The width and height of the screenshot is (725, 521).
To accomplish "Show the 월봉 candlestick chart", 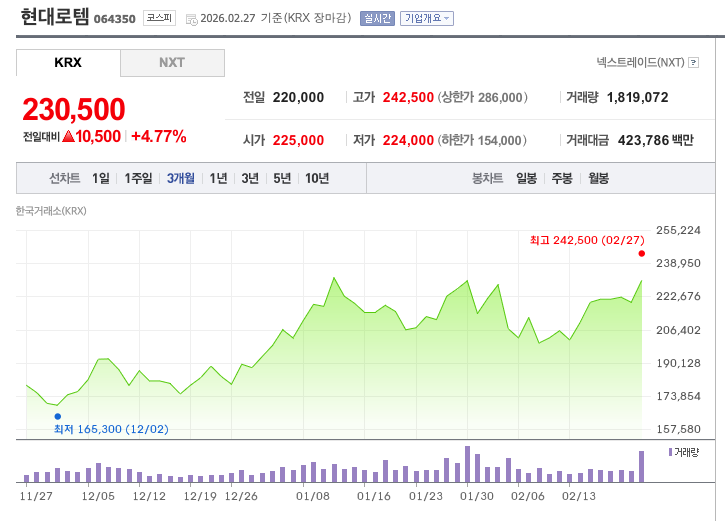I will tap(598, 178).
